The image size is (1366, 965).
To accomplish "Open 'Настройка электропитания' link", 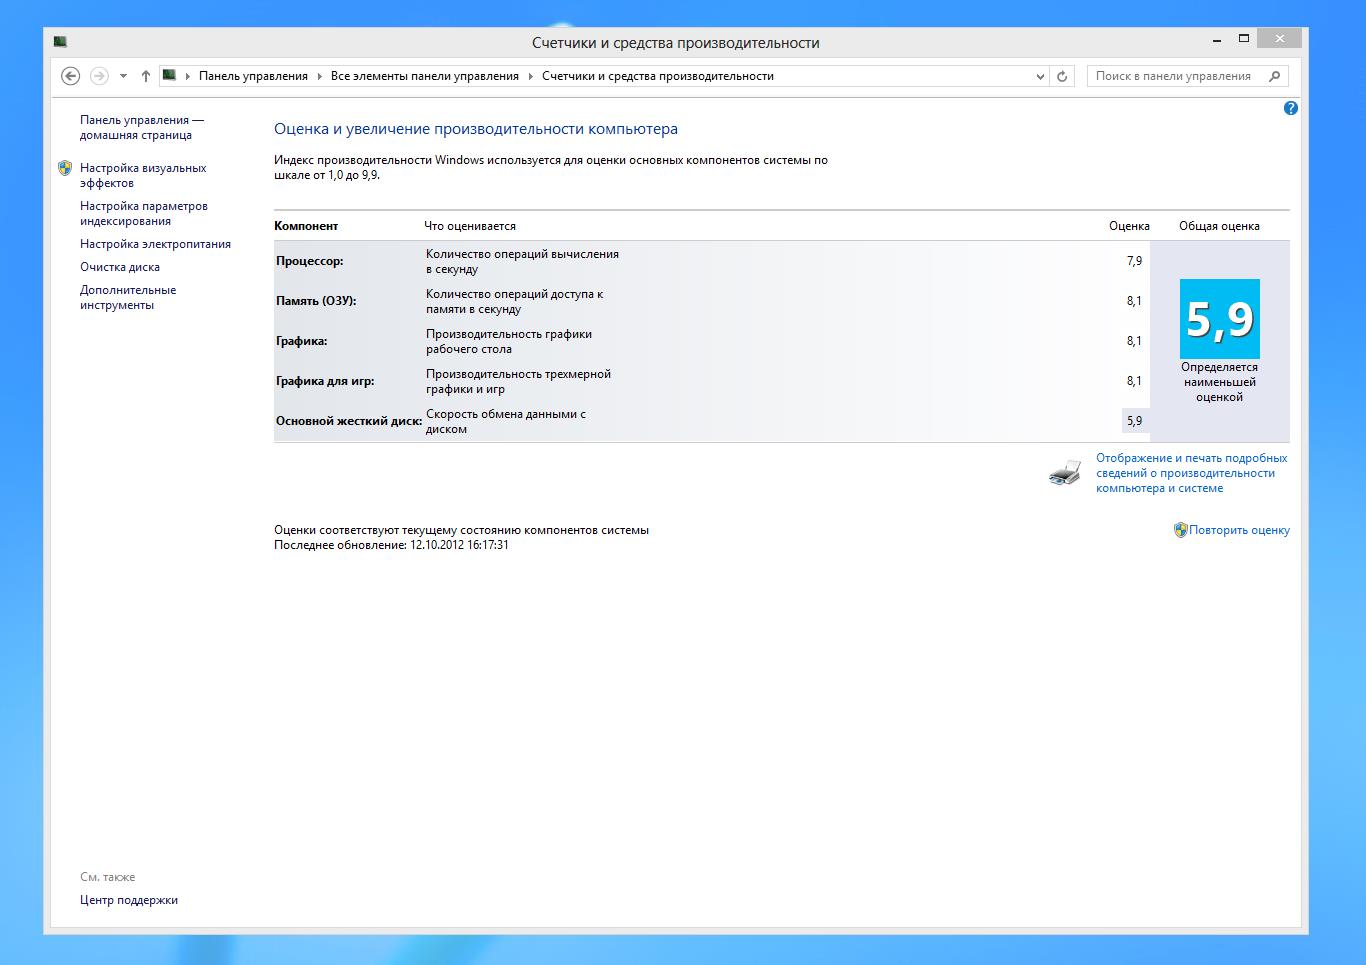I will 155,244.
